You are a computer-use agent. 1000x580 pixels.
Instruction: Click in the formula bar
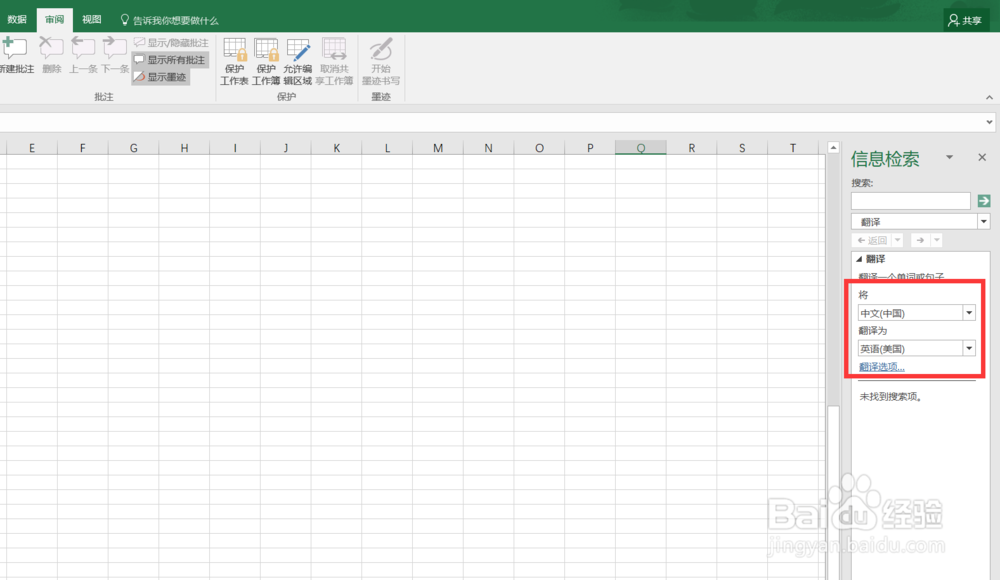coord(491,122)
